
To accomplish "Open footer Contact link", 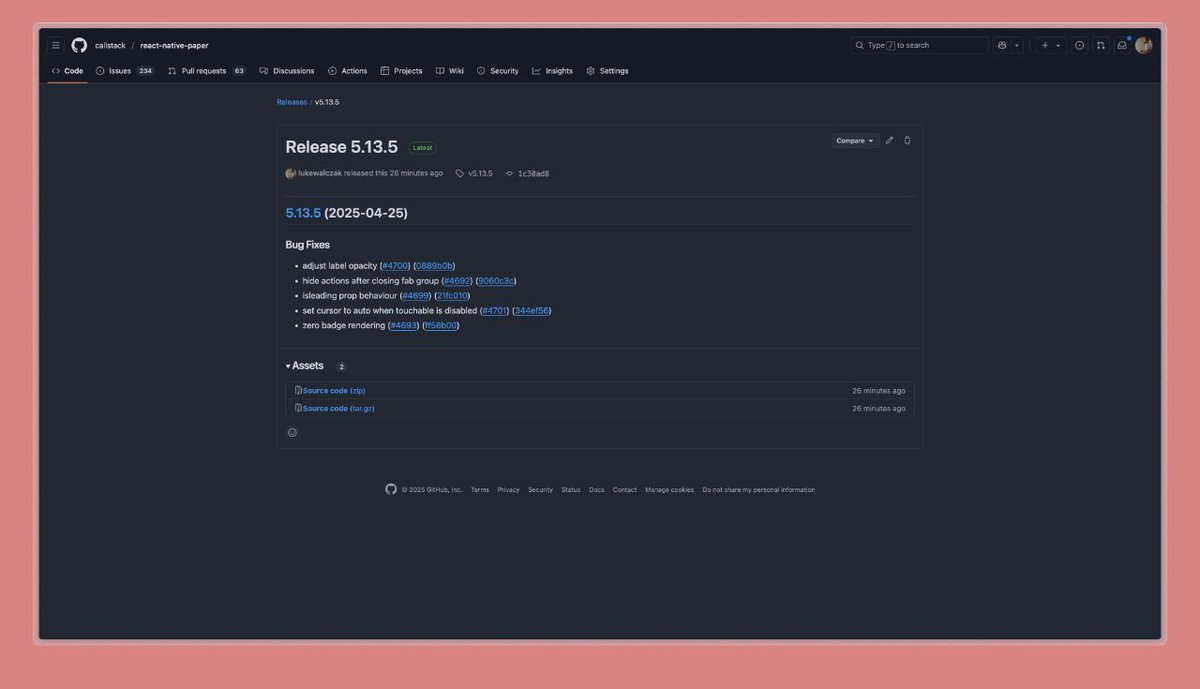I will coord(625,490).
